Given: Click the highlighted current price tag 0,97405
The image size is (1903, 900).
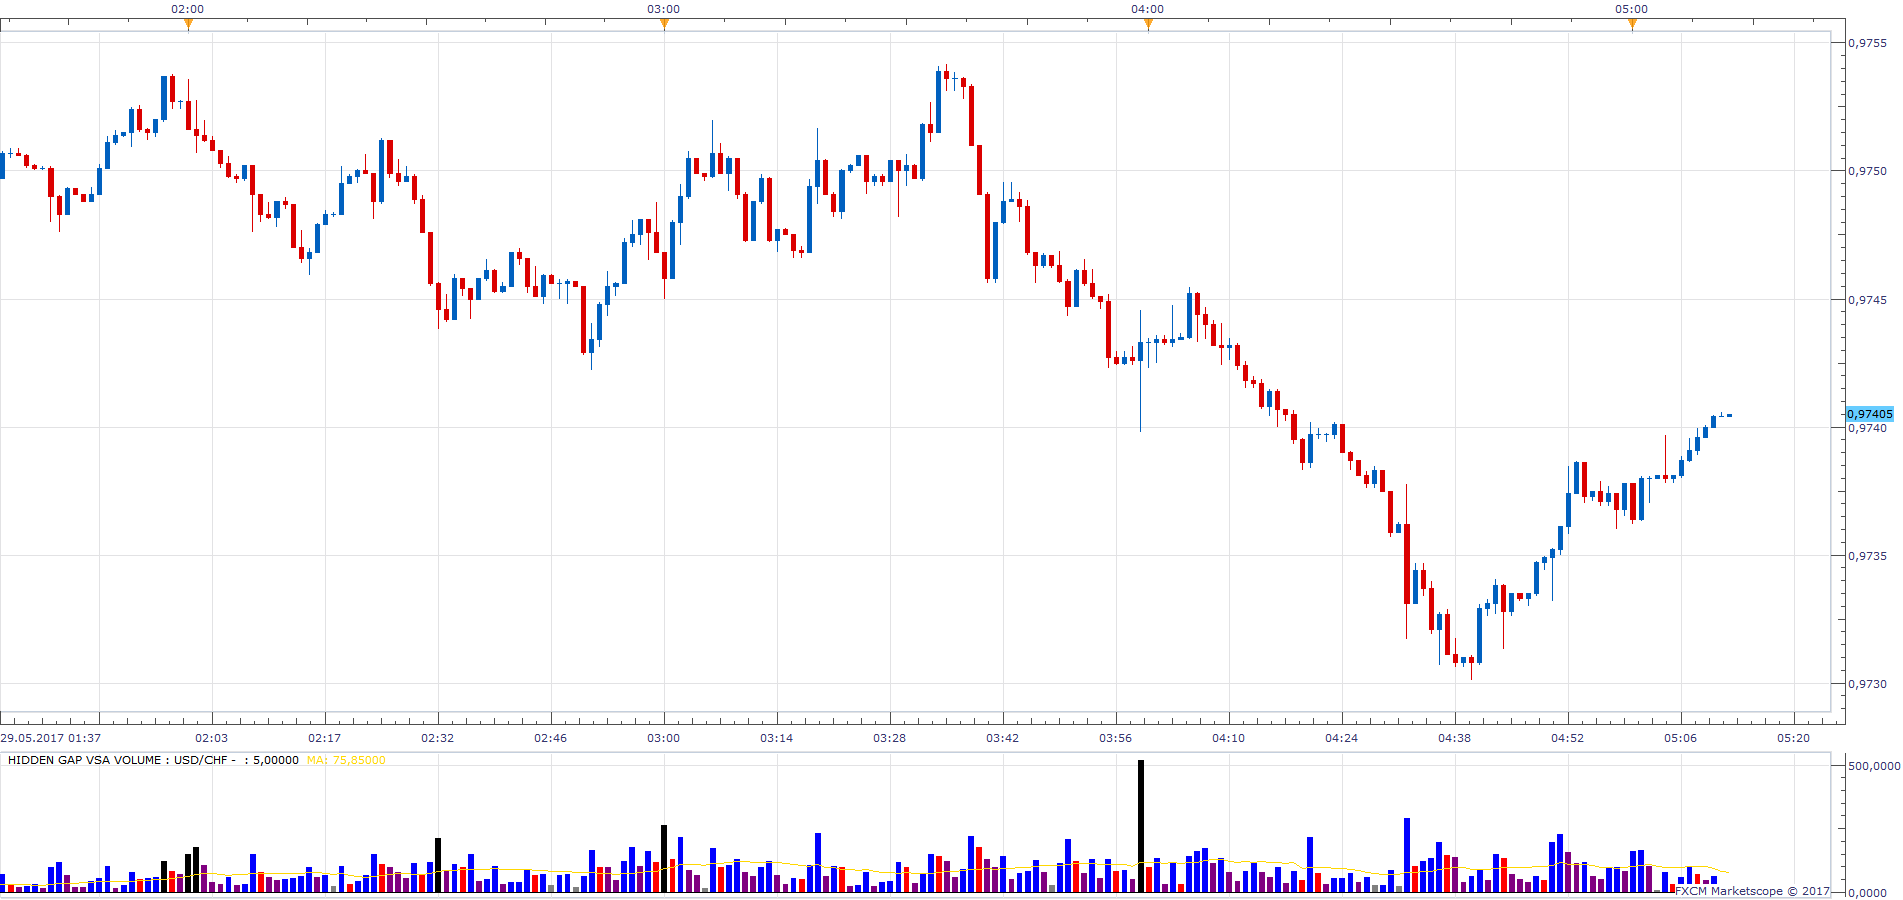Looking at the screenshot, I should click(x=1870, y=414).
